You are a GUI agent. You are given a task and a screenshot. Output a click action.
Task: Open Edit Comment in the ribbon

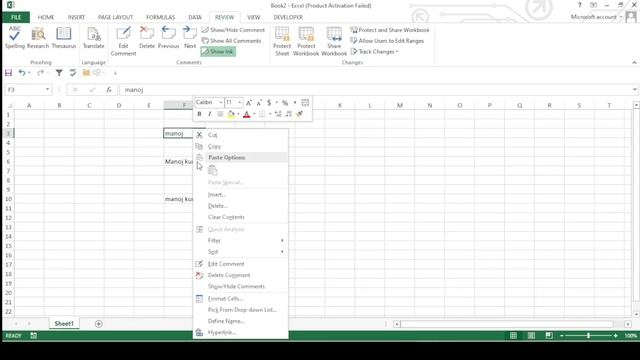tap(123, 41)
